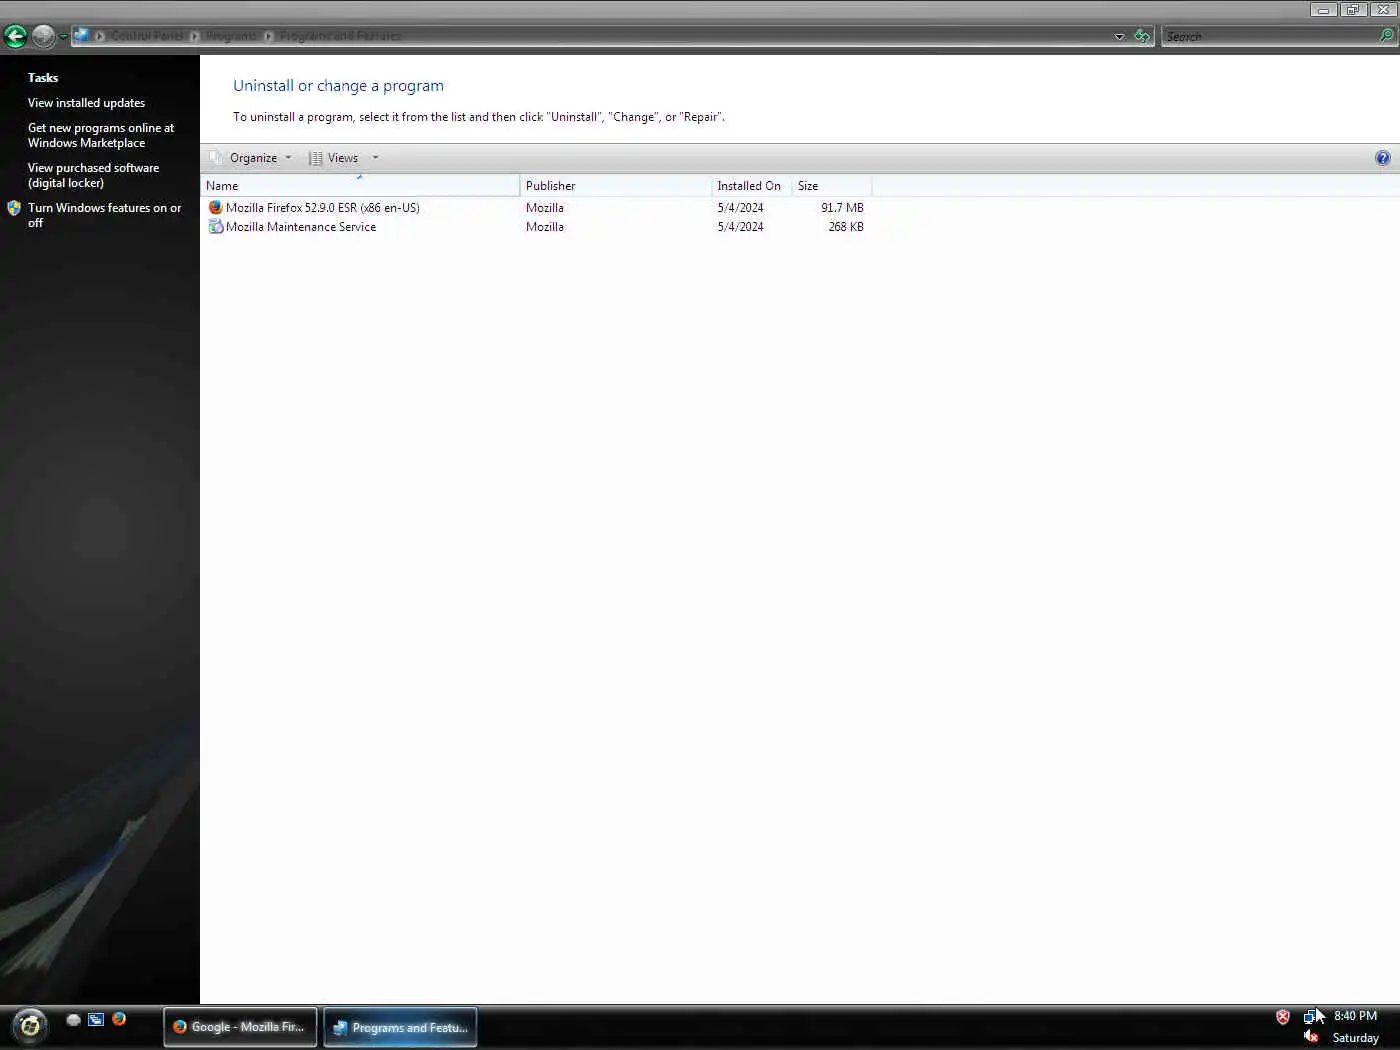This screenshot has width=1400, height=1050.
Task: Click the greyed-out forward navigation button
Action: [x=43, y=37]
